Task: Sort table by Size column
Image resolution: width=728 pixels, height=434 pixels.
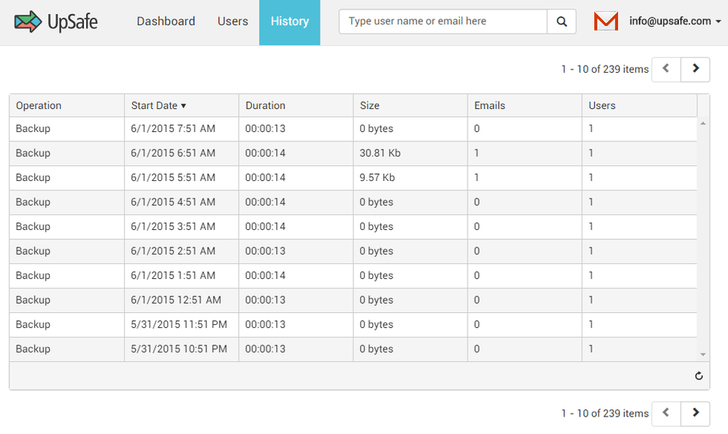Action: pyautogui.click(x=370, y=106)
